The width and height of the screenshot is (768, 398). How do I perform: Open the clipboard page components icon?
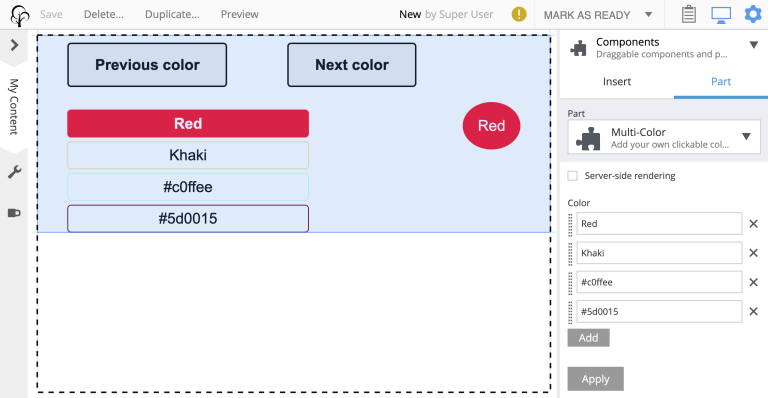689,14
